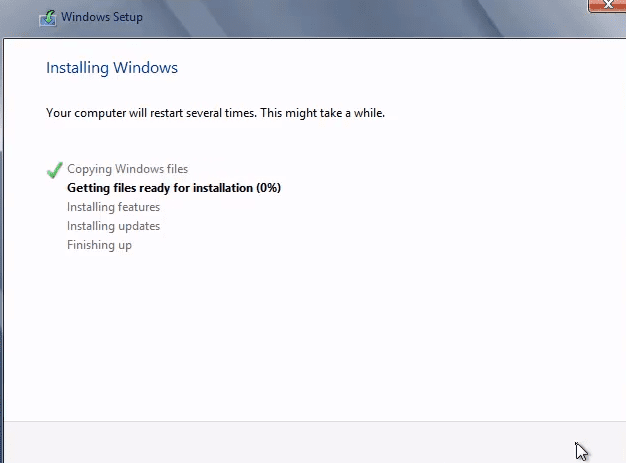The image size is (626, 463).
Task: Click the 'Windows Setup' title text
Action: [102, 17]
